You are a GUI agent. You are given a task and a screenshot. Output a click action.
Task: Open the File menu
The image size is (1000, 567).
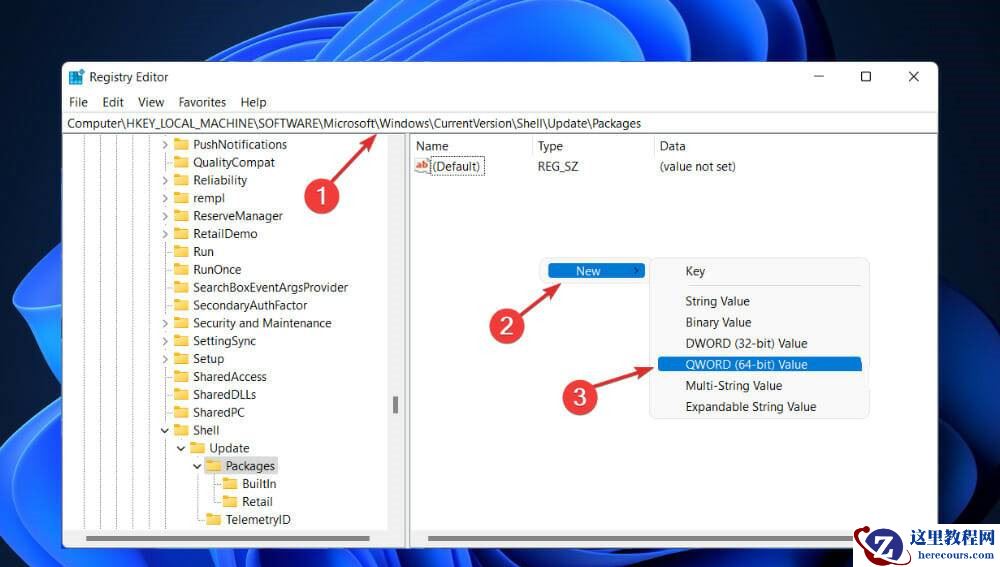pos(78,102)
